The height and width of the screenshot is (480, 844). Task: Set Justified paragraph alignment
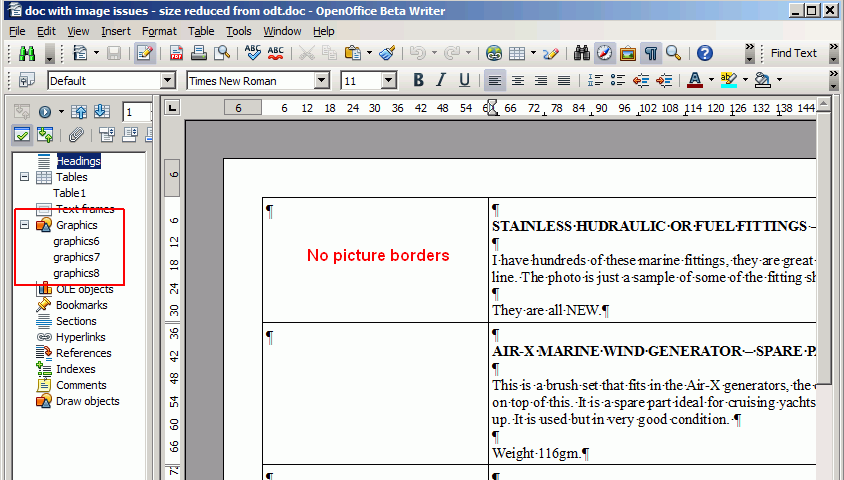(x=564, y=81)
